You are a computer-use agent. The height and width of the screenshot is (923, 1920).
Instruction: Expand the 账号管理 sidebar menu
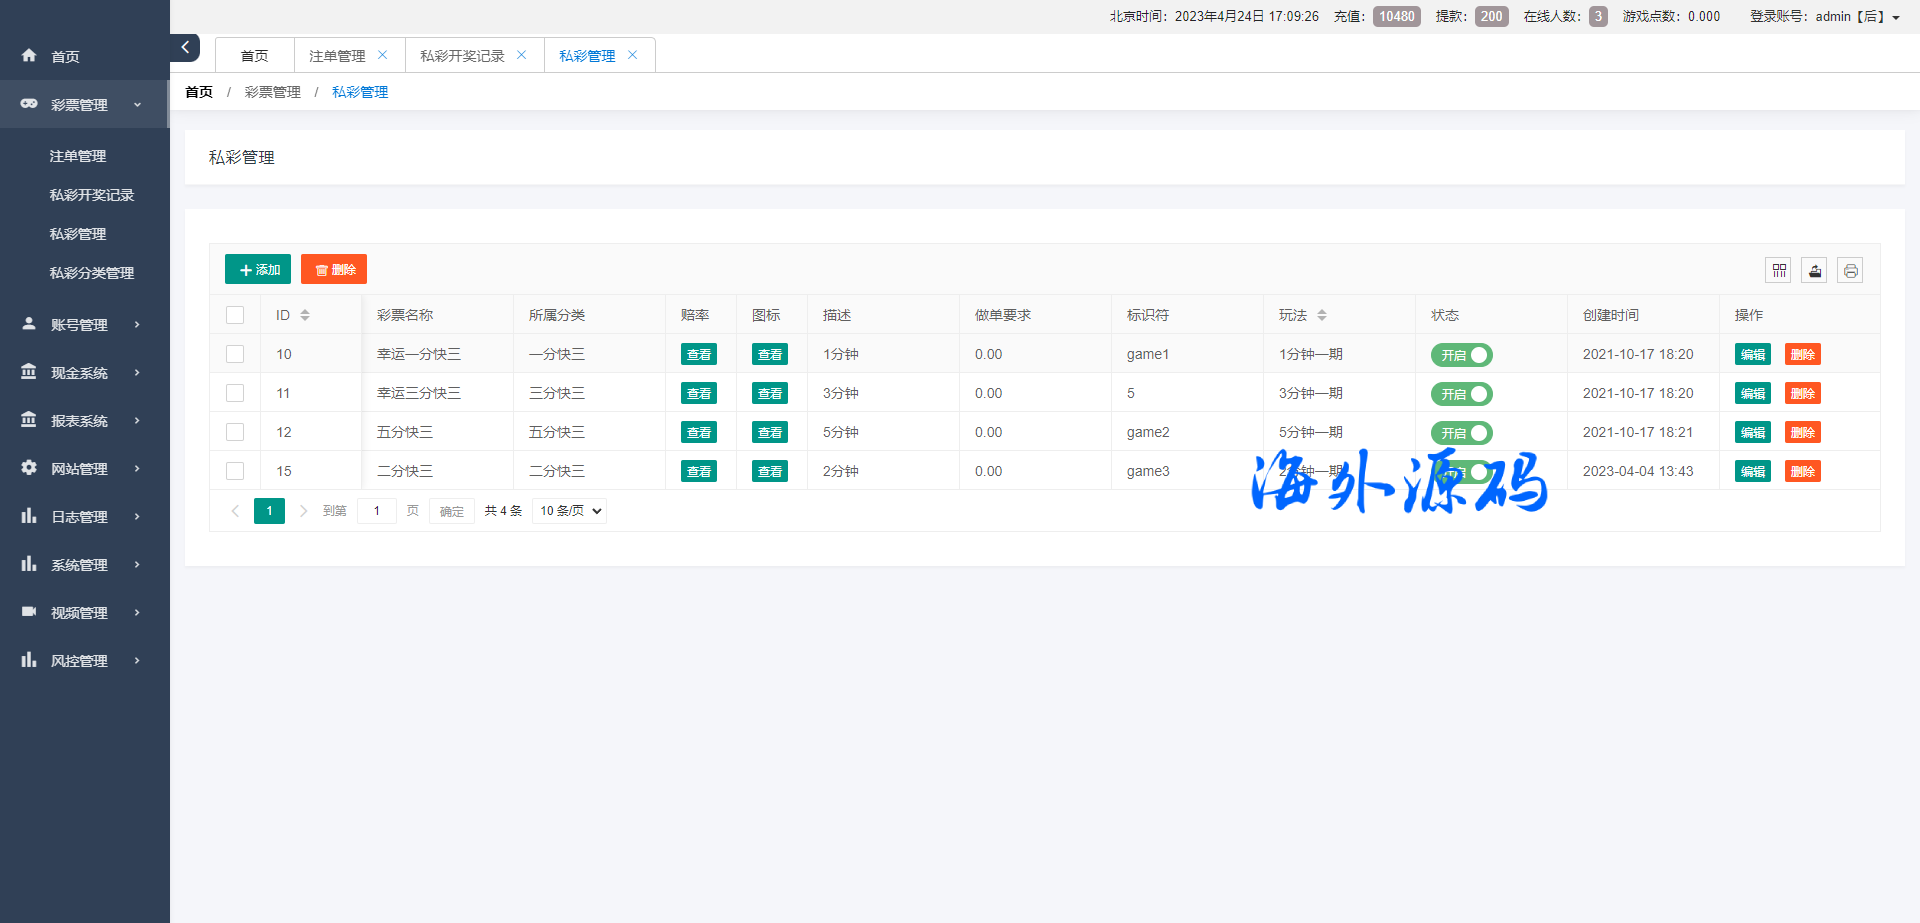pyautogui.click(x=80, y=325)
